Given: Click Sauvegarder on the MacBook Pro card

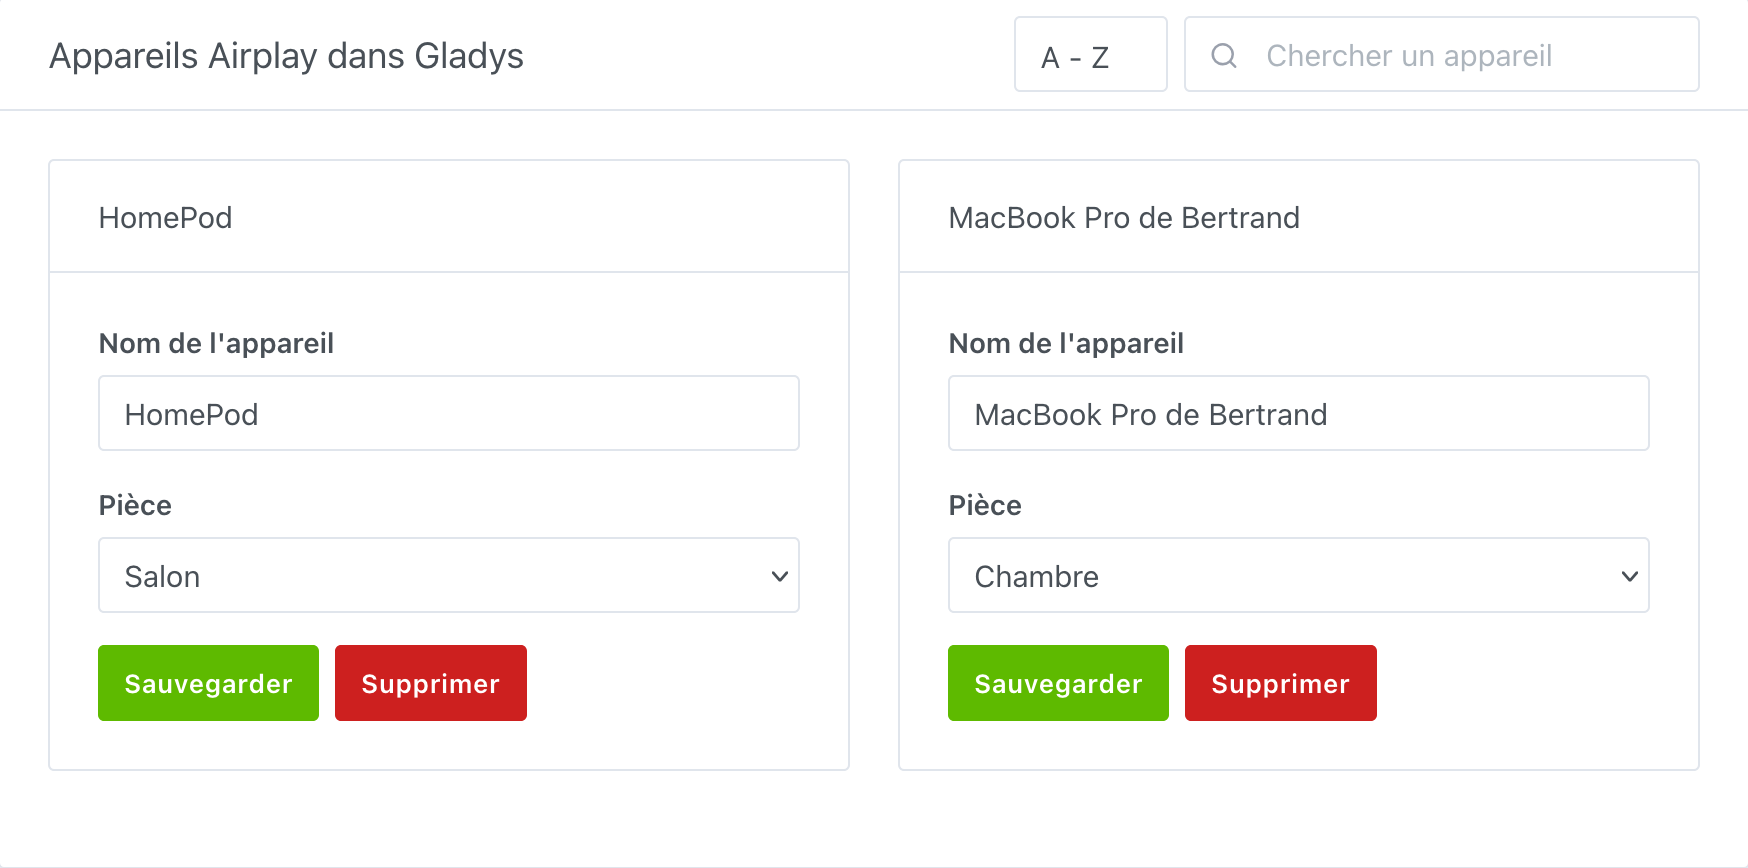Looking at the screenshot, I should point(1058,683).
